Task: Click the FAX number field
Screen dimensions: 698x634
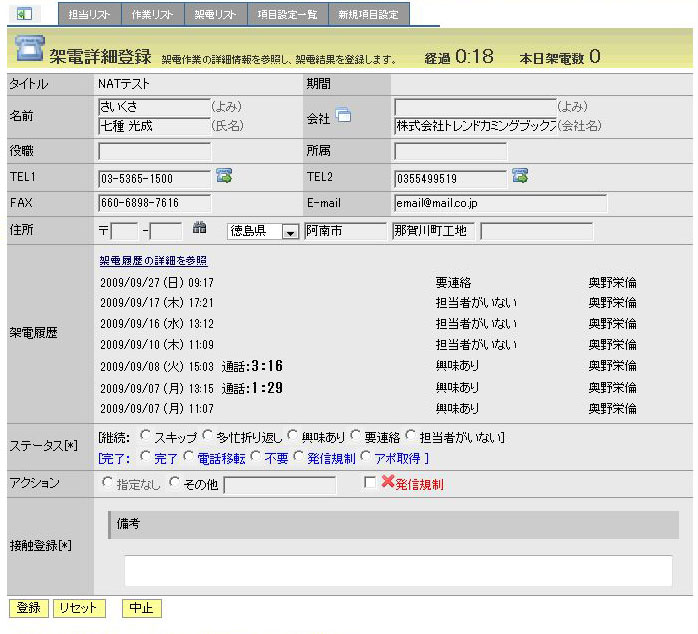Action: coord(154,203)
